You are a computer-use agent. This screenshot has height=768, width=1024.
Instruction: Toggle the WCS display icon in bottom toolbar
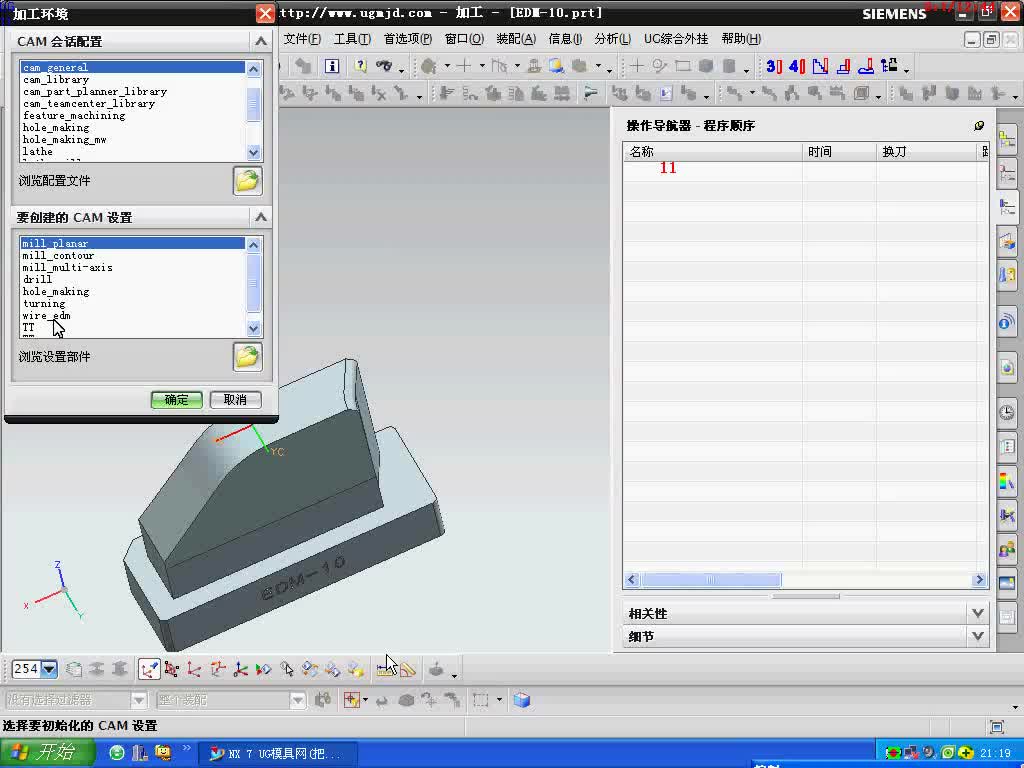tap(149, 669)
